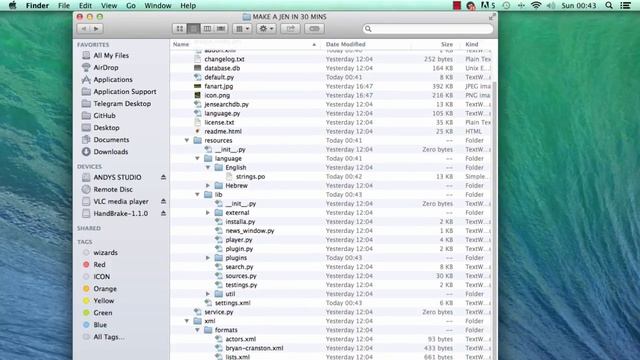Collapse the English folder

point(208,167)
